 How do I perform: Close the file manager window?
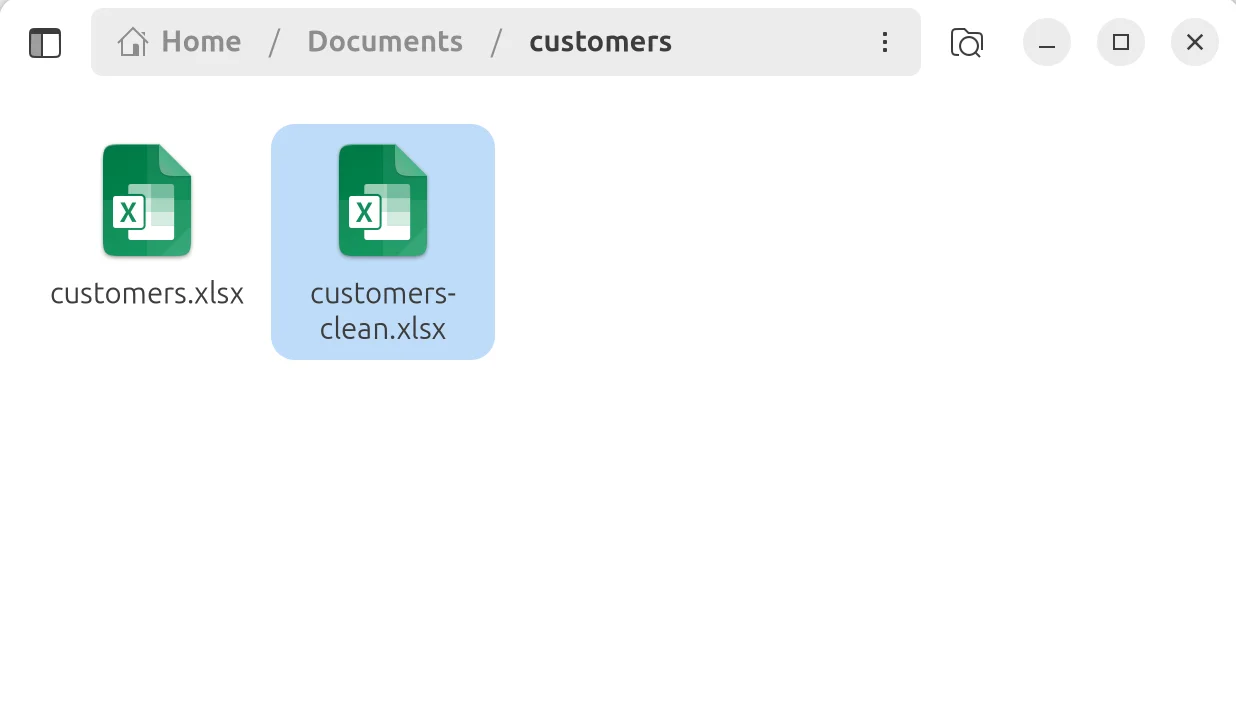[1195, 43]
